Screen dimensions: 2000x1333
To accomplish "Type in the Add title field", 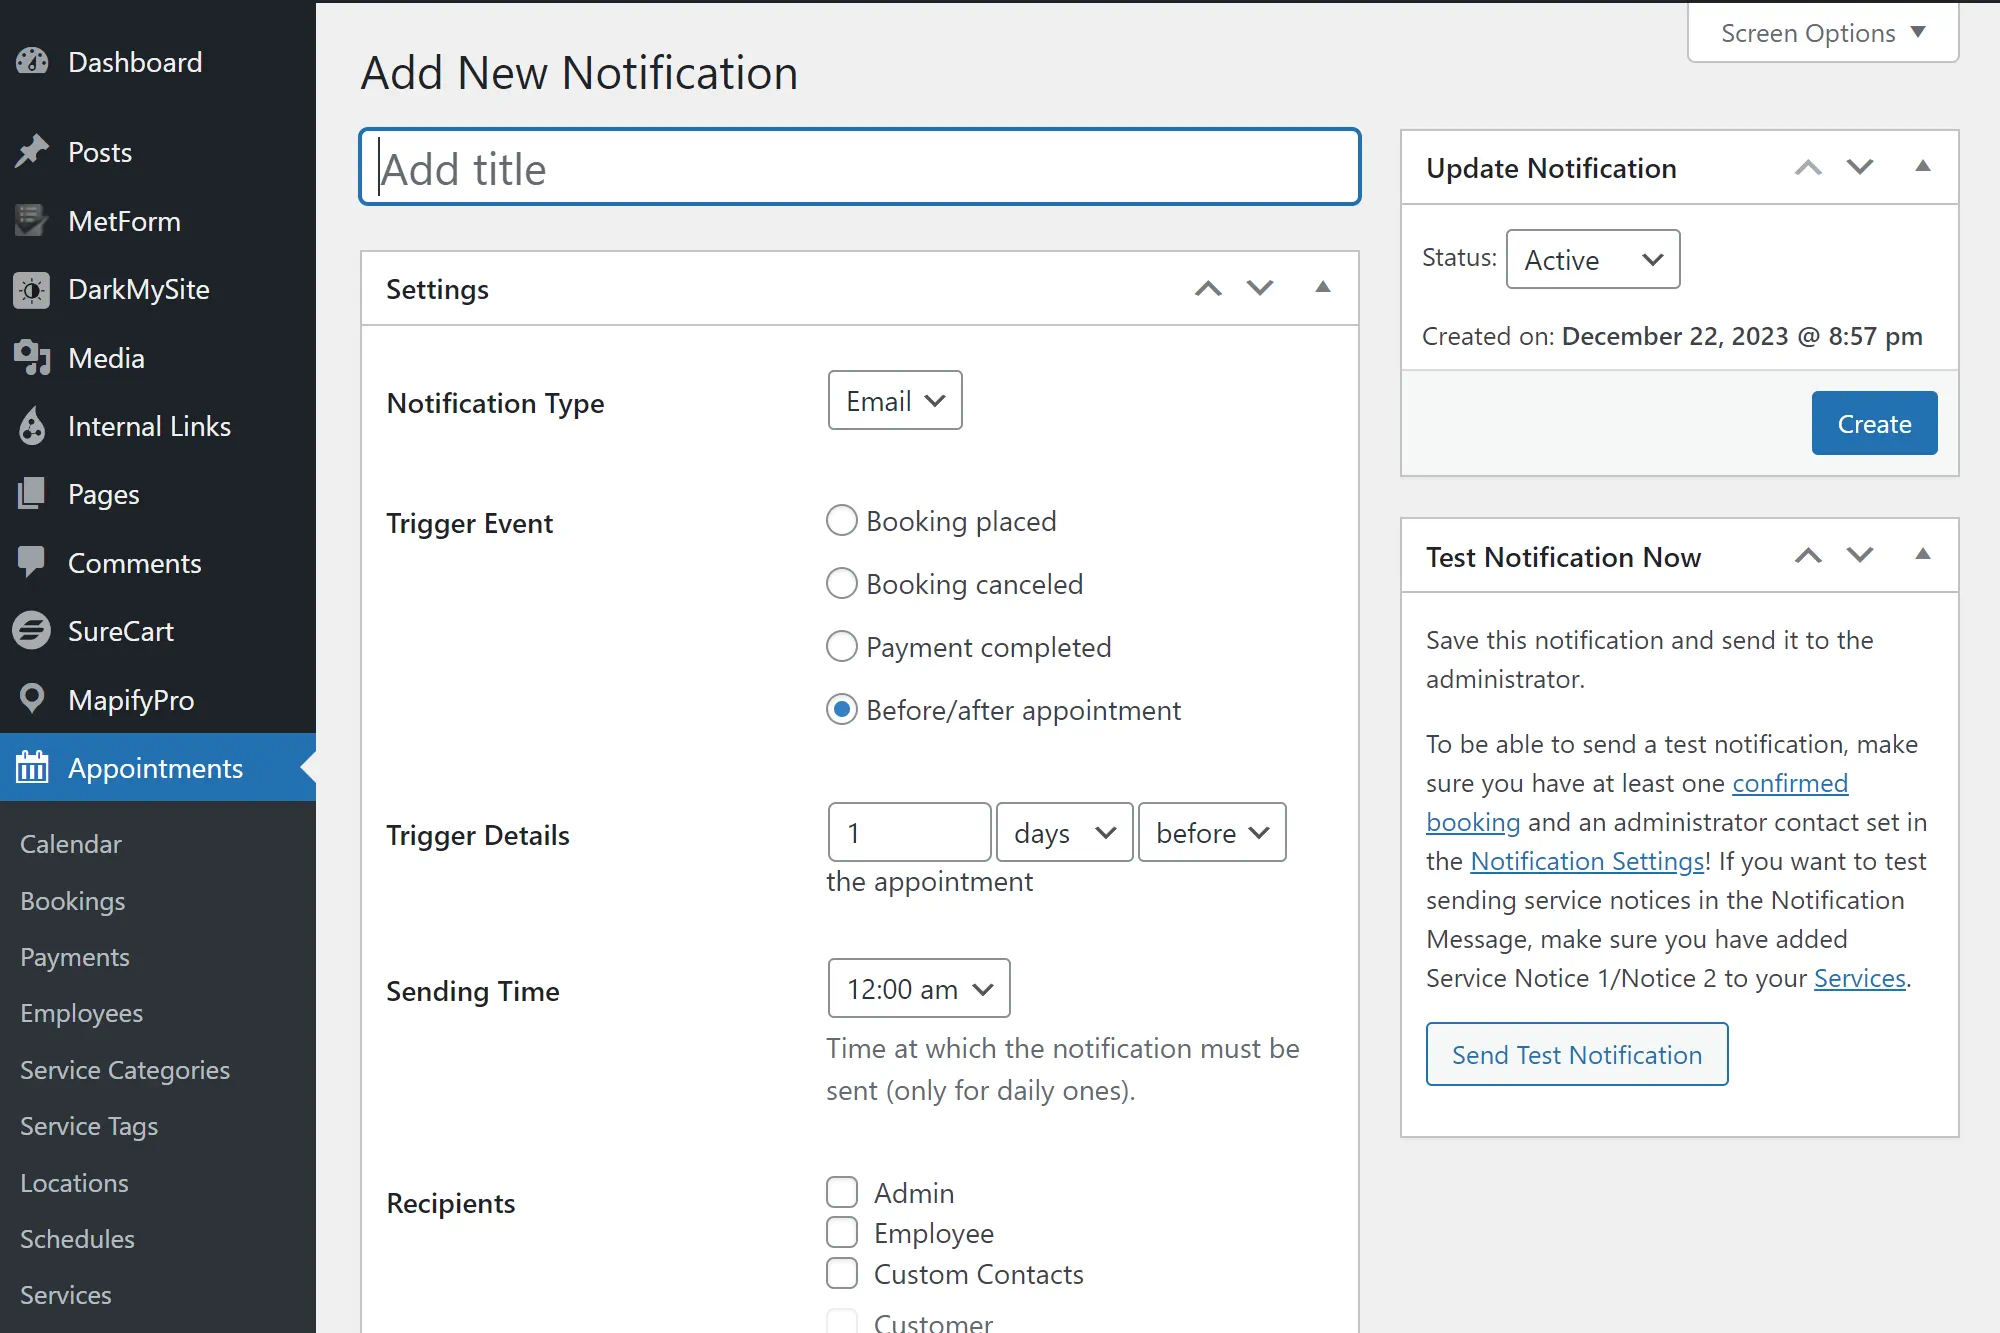I will point(858,167).
